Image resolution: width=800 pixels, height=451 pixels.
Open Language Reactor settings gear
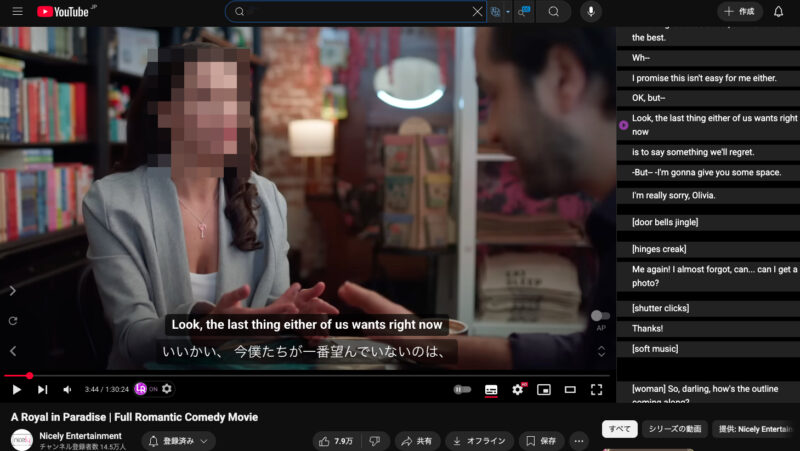click(167, 389)
